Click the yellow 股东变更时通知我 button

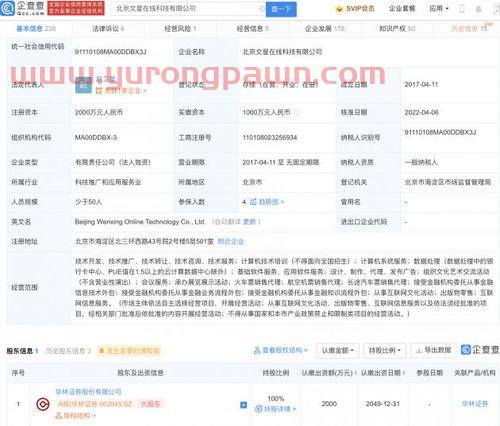pyautogui.click(x=129, y=351)
